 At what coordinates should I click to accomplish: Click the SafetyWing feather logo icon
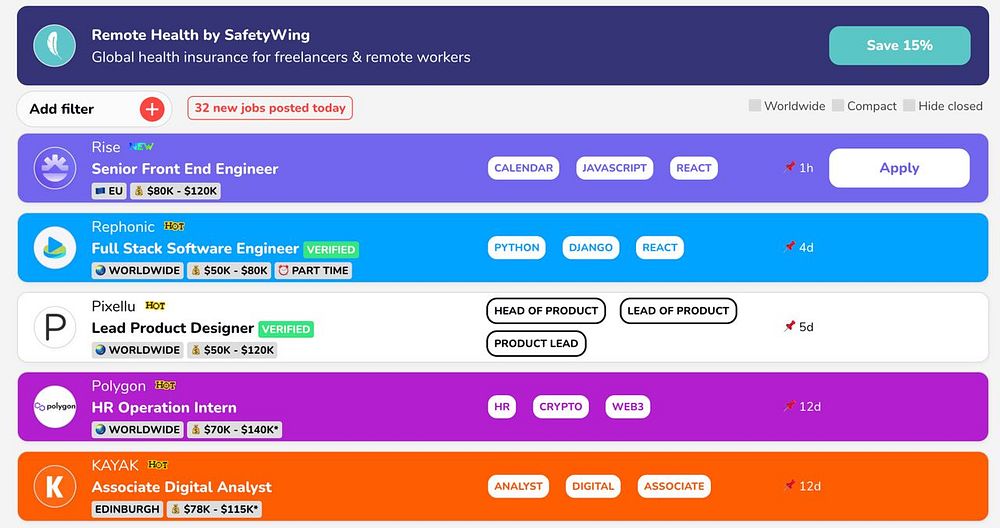coord(54,45)
